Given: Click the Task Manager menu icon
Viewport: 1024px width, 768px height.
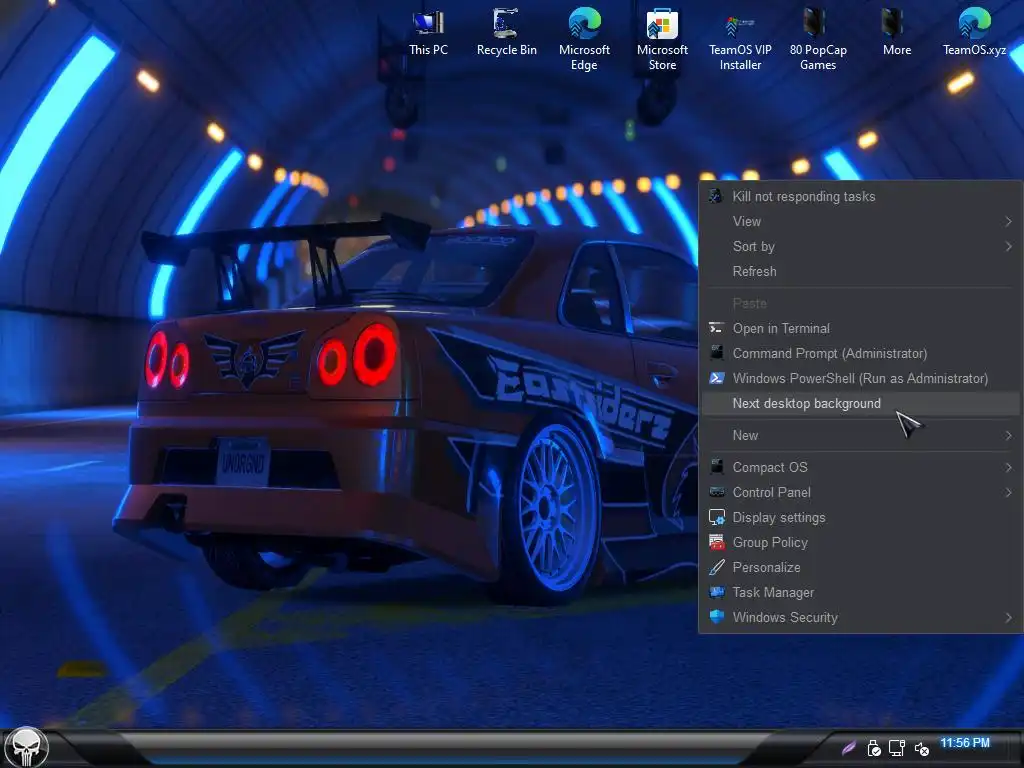Looking at the screenshot, I should (716, 592).
